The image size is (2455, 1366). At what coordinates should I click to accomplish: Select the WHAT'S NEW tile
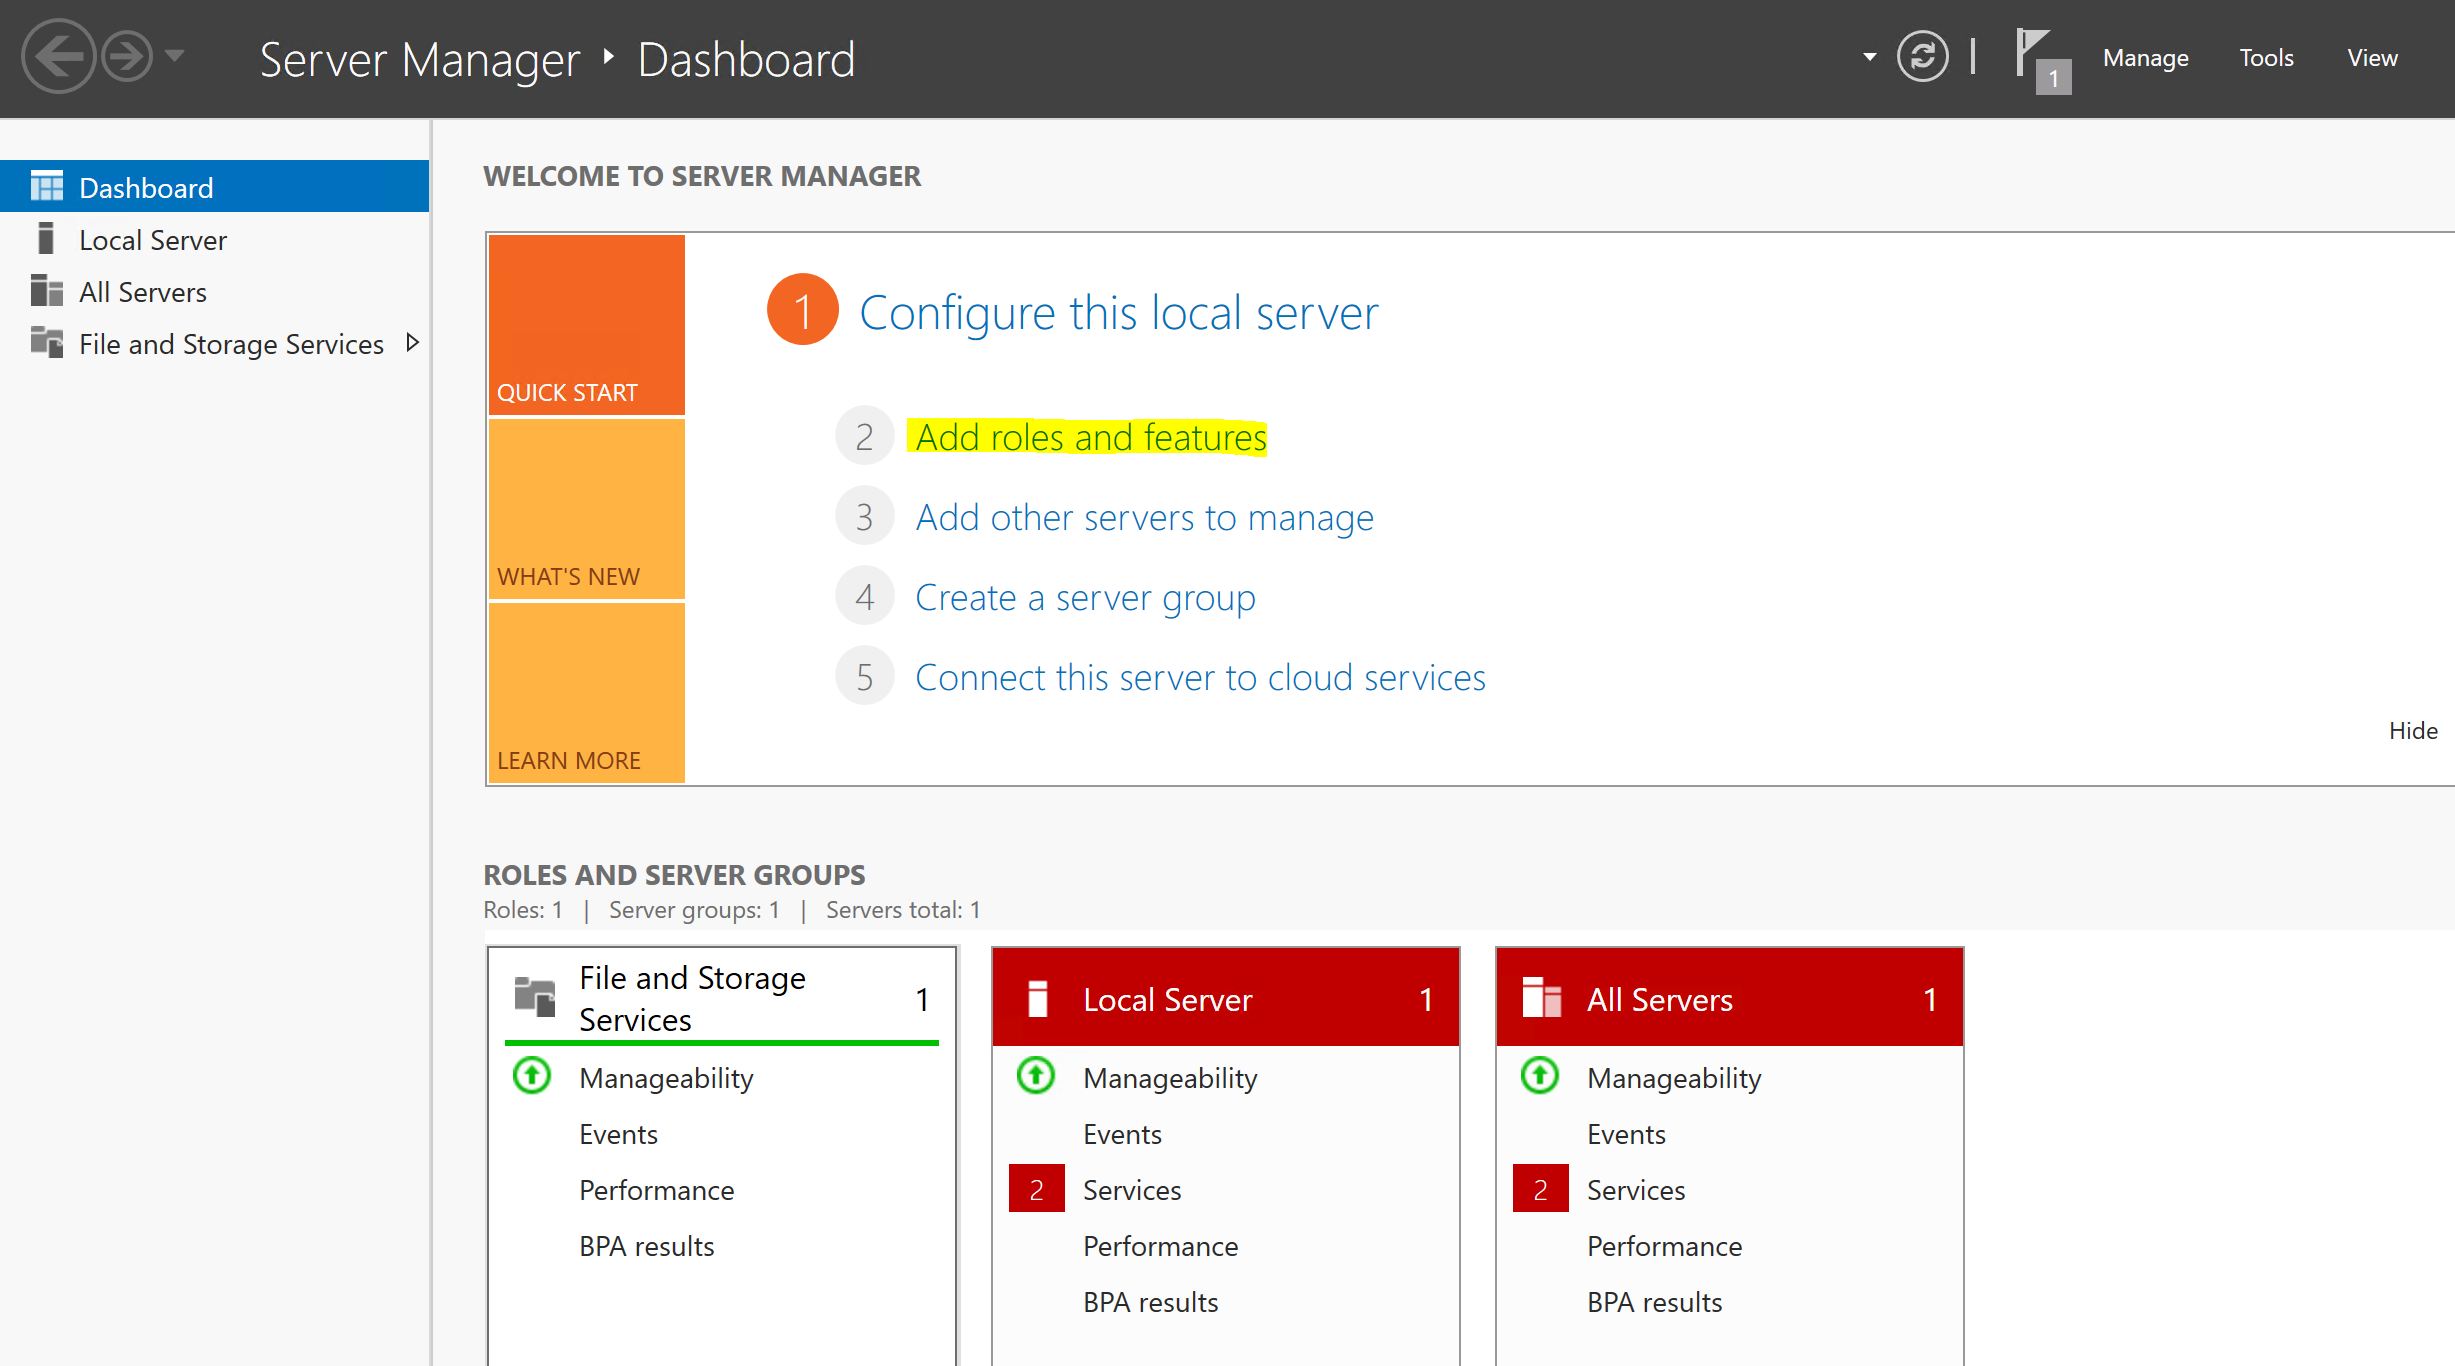coord(587,509)
